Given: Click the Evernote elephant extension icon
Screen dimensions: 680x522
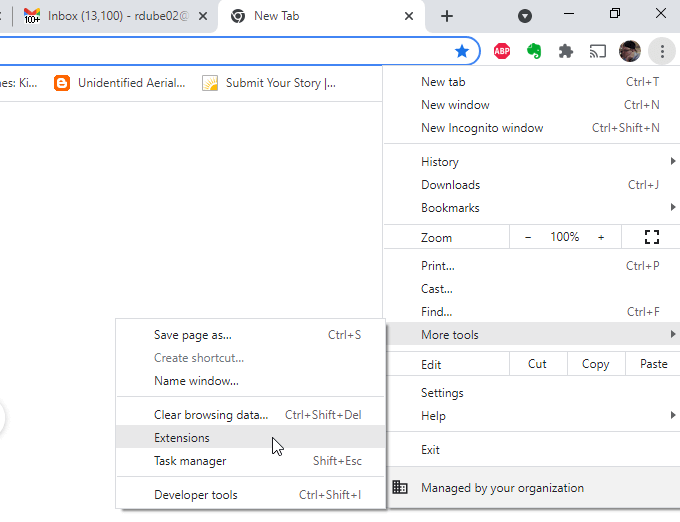Looking at the screenshot, I should tap(533, 51).
